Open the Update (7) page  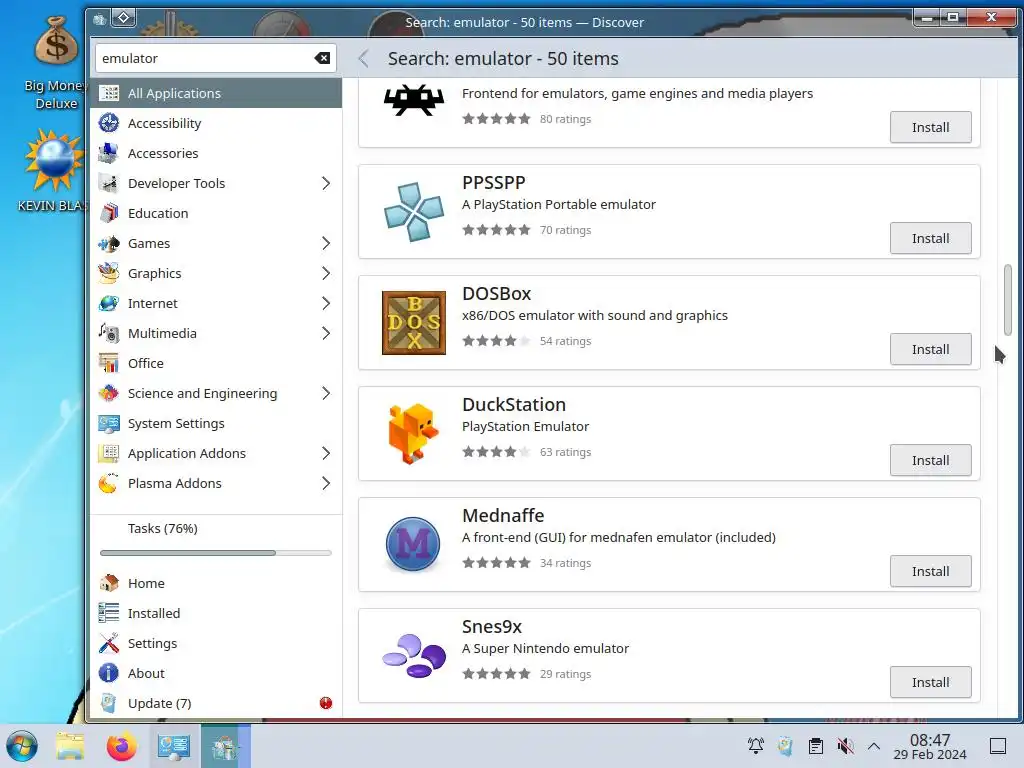coord(216,703)
